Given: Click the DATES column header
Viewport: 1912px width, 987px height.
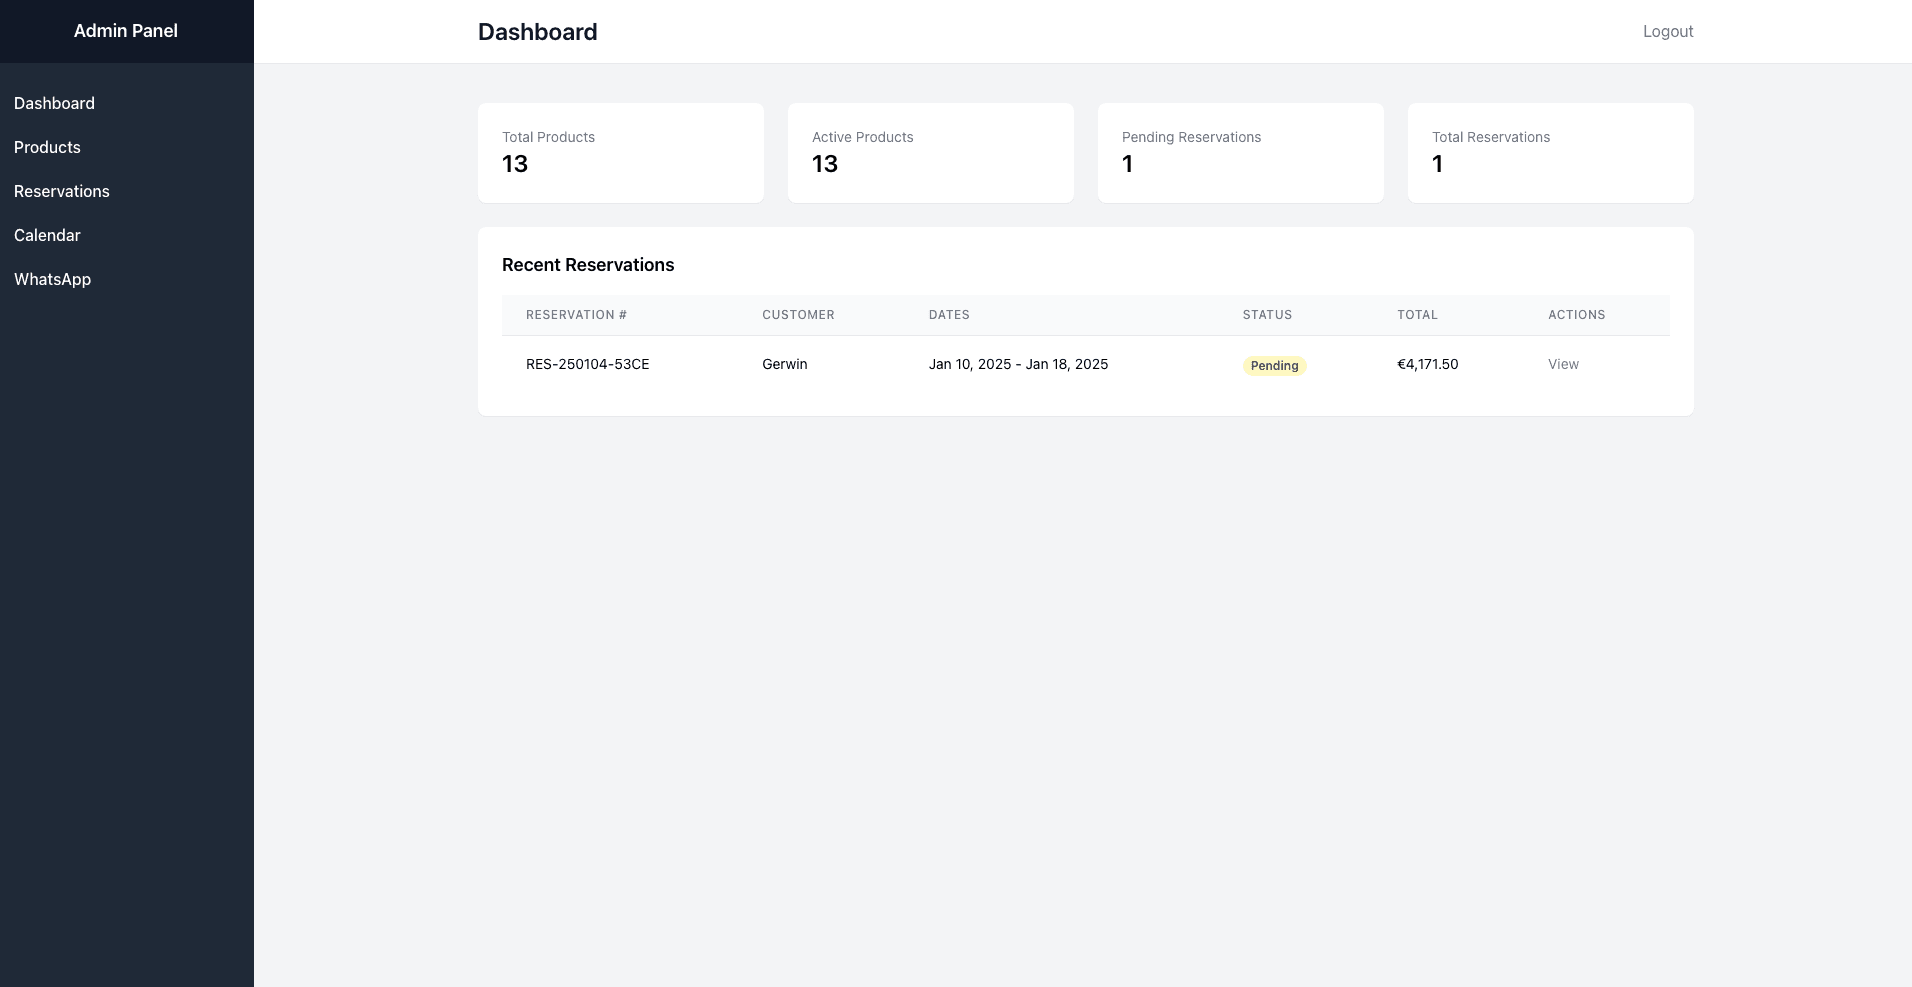Looking at the screenshot, I should pos(949,315).
